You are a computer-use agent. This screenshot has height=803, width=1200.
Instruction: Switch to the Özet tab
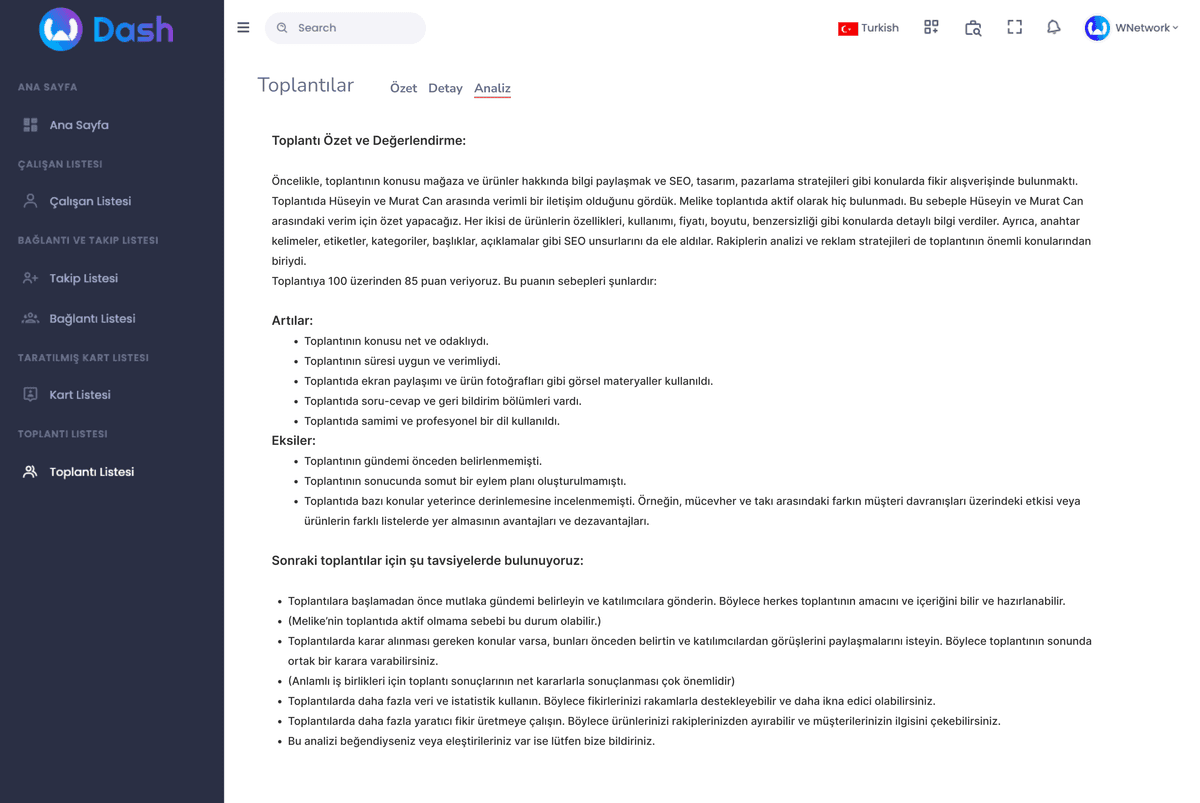pos(403,88)
